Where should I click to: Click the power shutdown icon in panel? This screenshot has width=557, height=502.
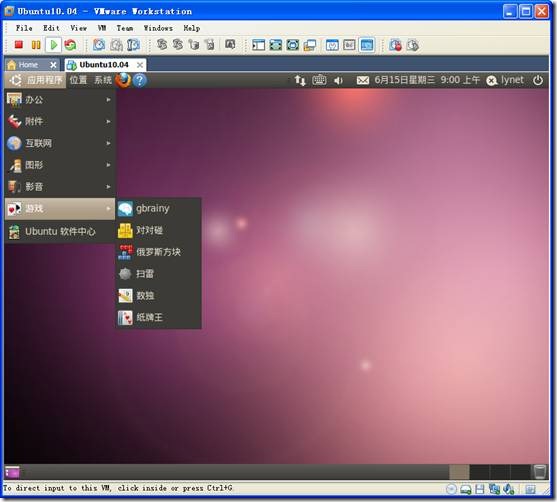point(538,80)
